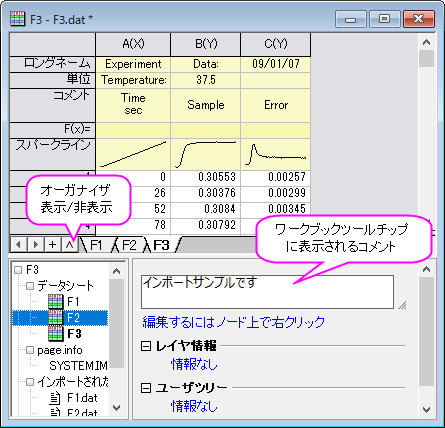
Task: Click the 37.5 cell
Action: point(206,80)
